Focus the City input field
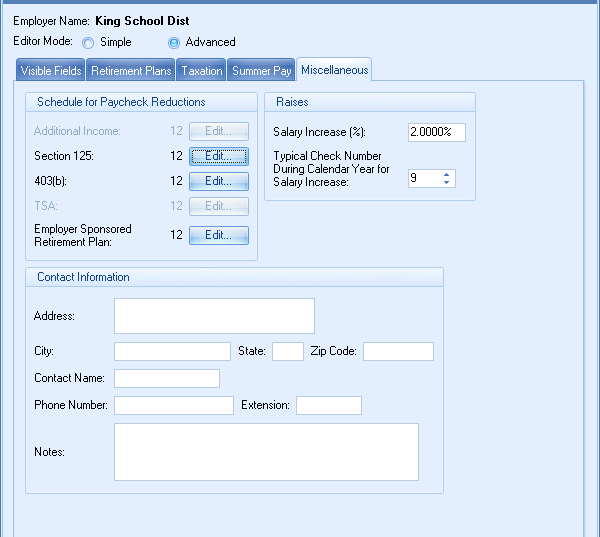600x537 pixels. pos(172,351)
